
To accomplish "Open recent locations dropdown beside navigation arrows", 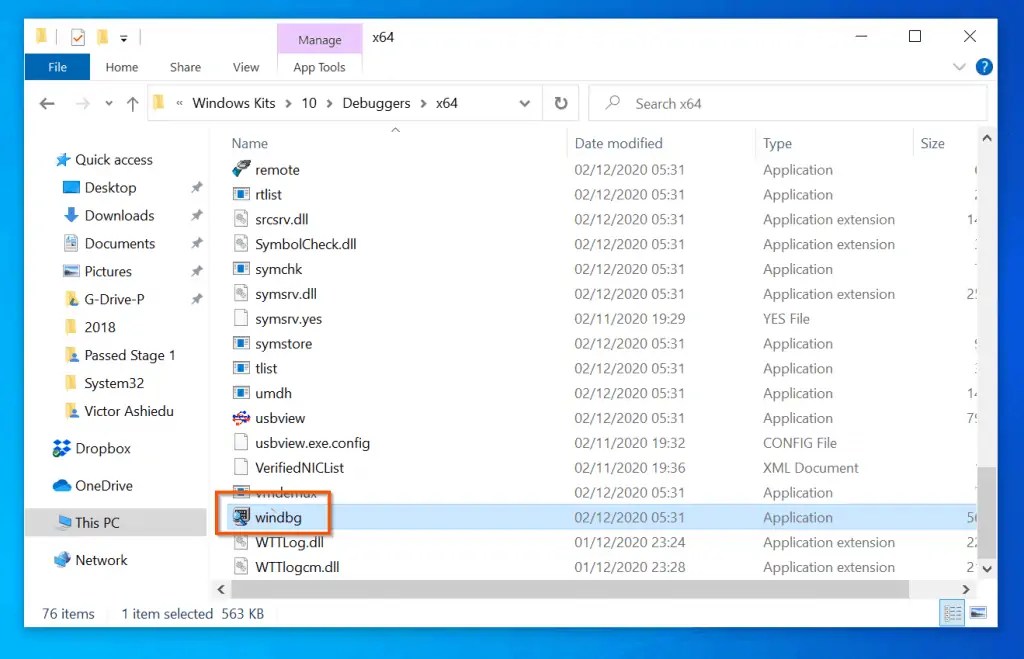I will point(108,103).
